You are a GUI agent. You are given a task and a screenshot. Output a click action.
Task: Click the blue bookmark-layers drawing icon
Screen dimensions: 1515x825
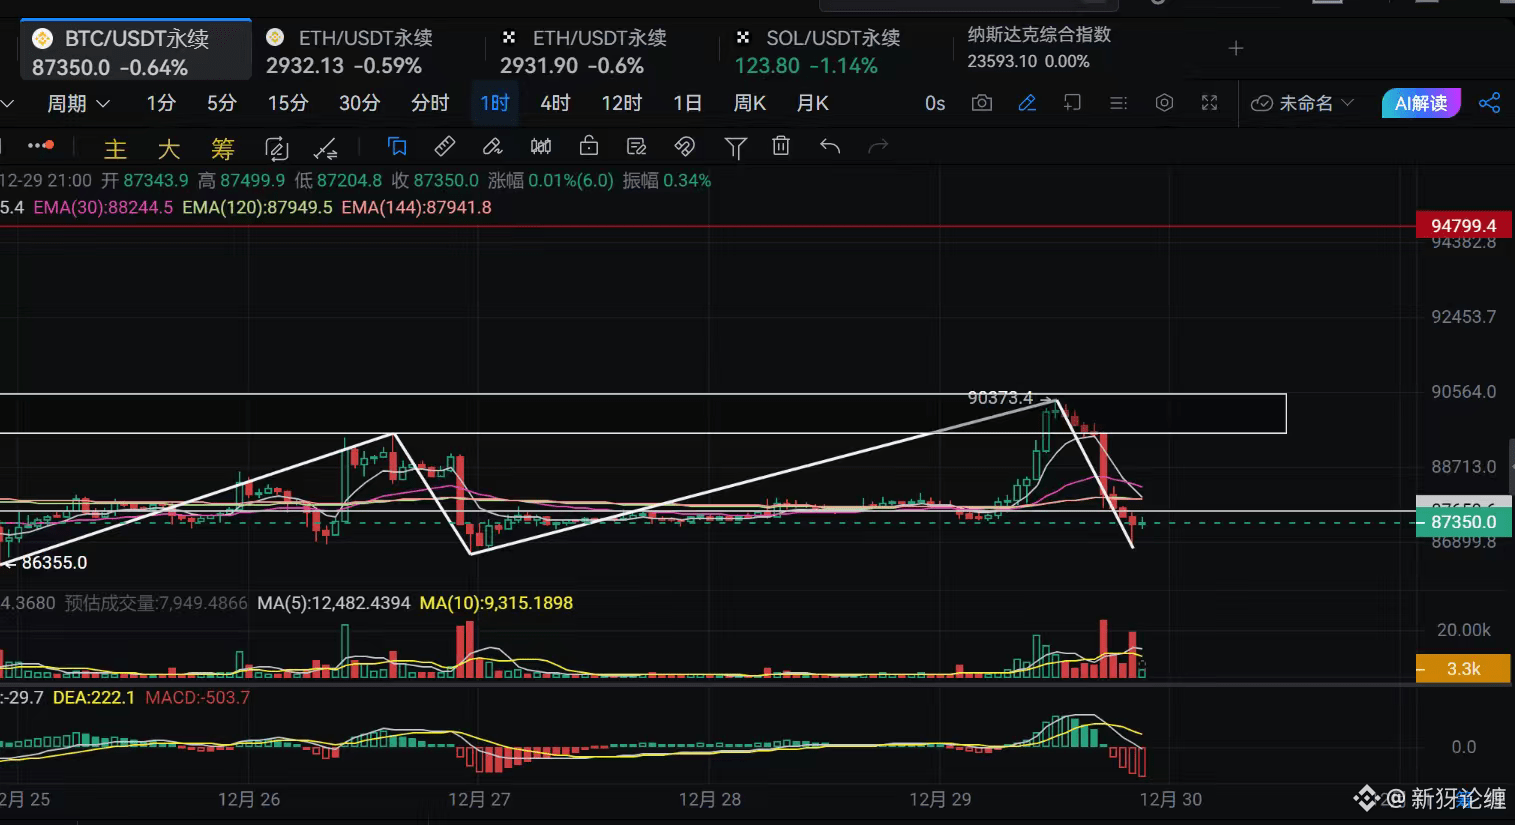click(397, 147)
